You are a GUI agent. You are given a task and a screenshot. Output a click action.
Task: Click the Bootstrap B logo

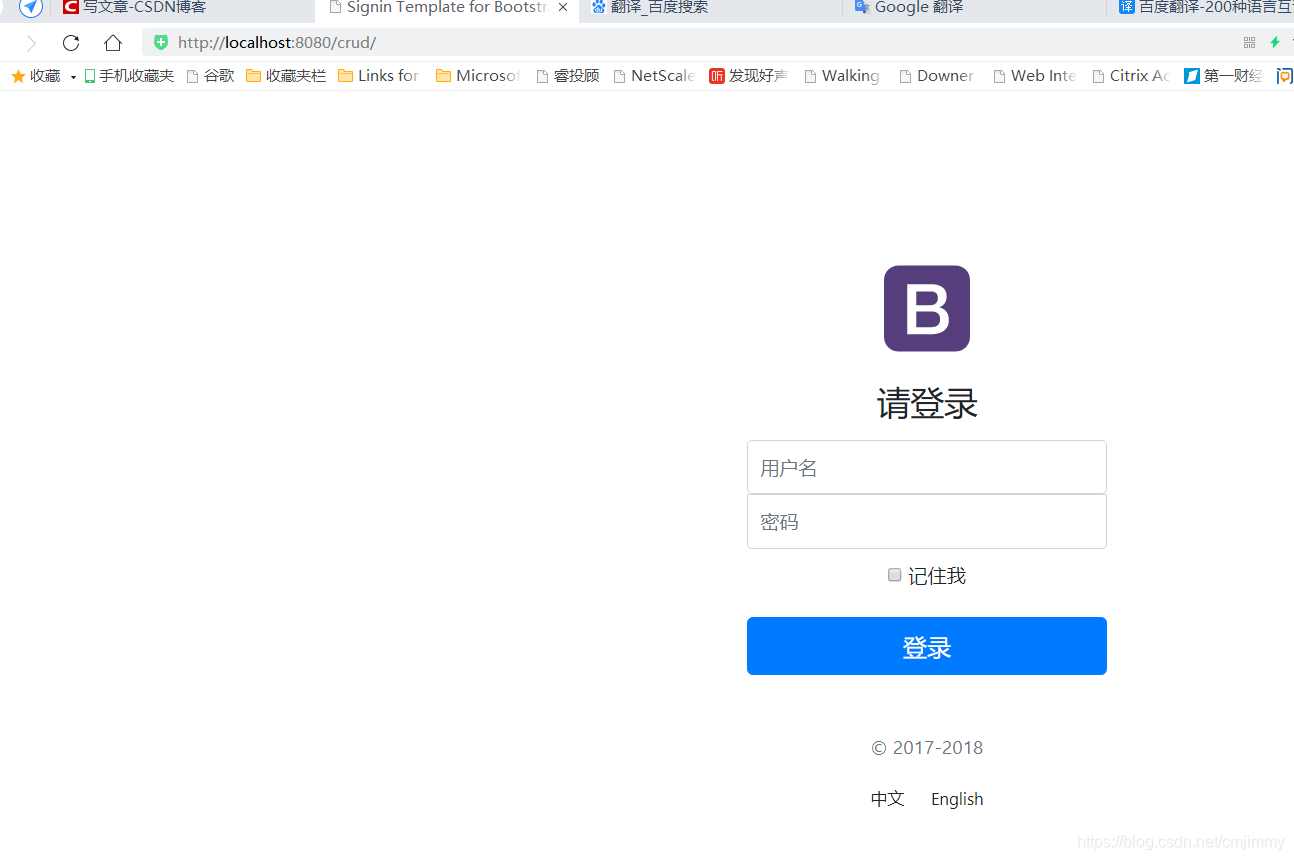pos(927,308)
